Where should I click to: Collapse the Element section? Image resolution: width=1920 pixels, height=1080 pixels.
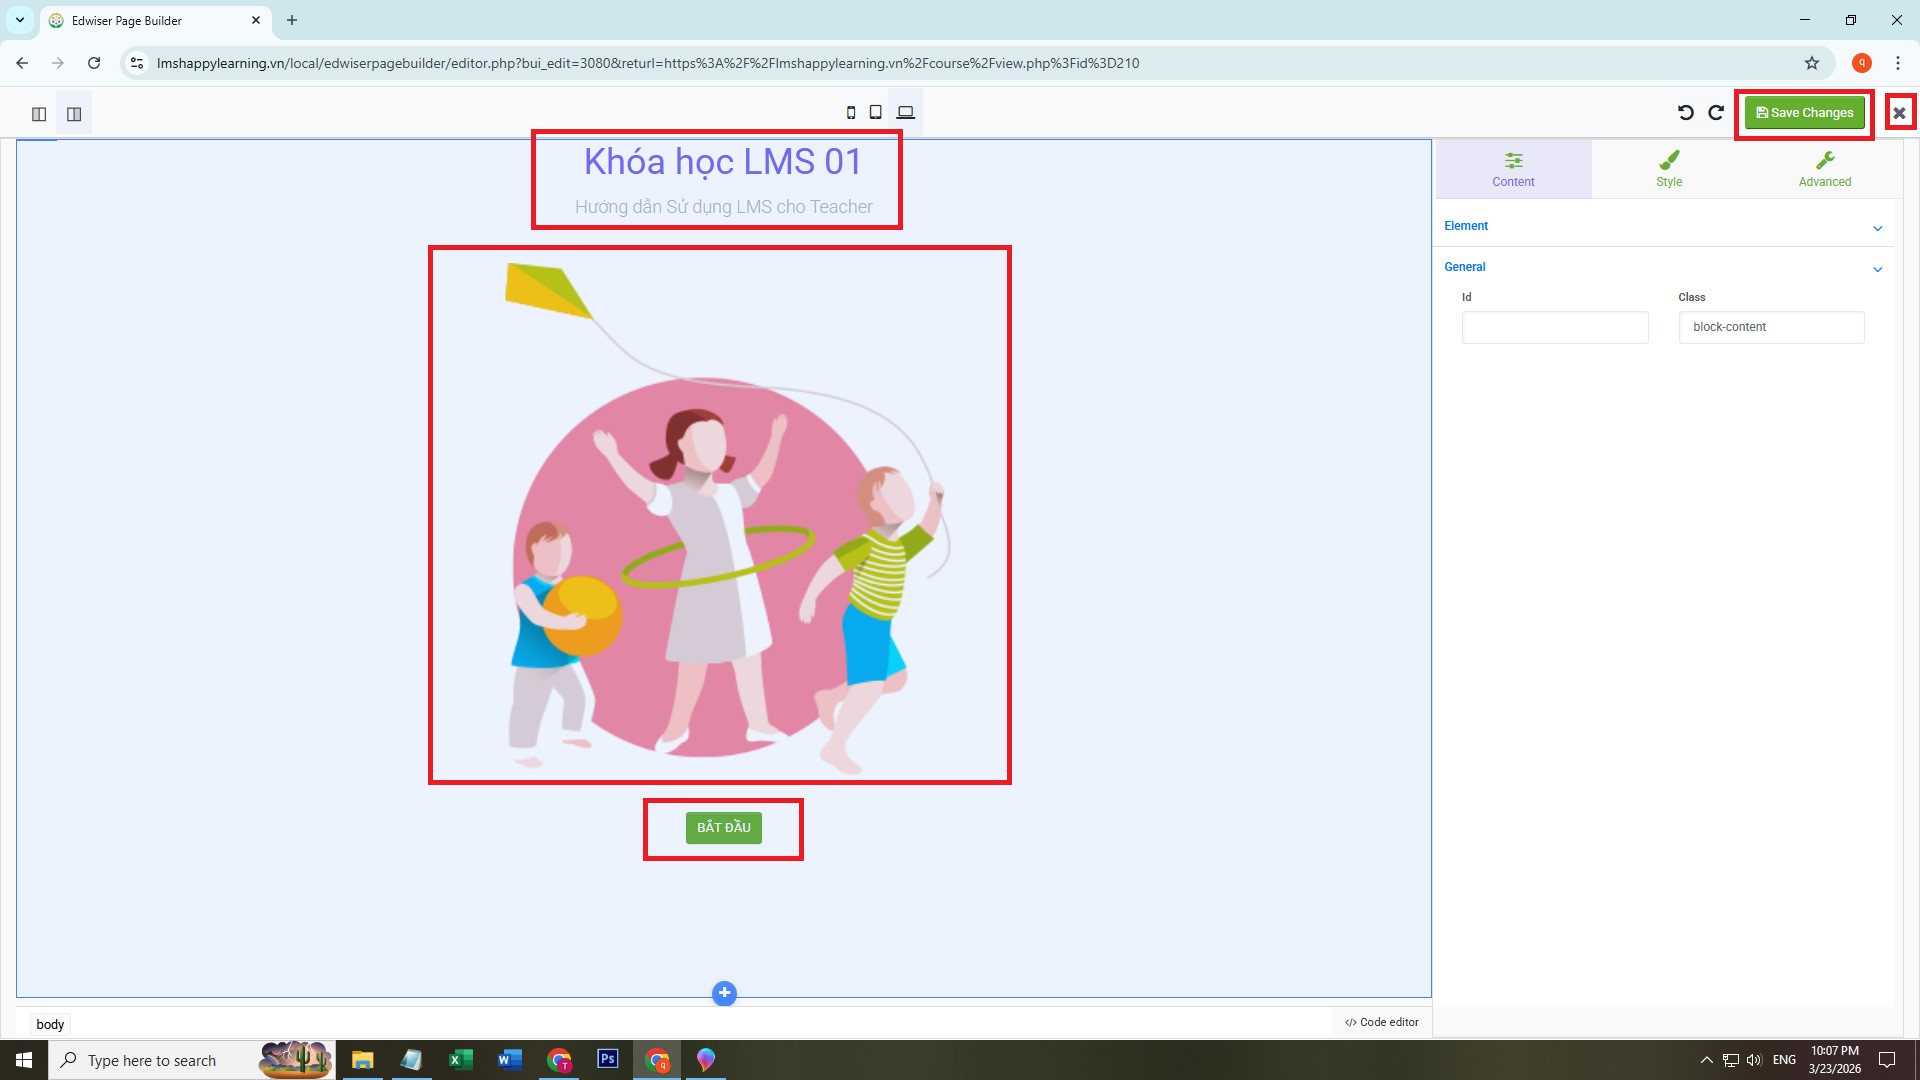coord(1877,228)
